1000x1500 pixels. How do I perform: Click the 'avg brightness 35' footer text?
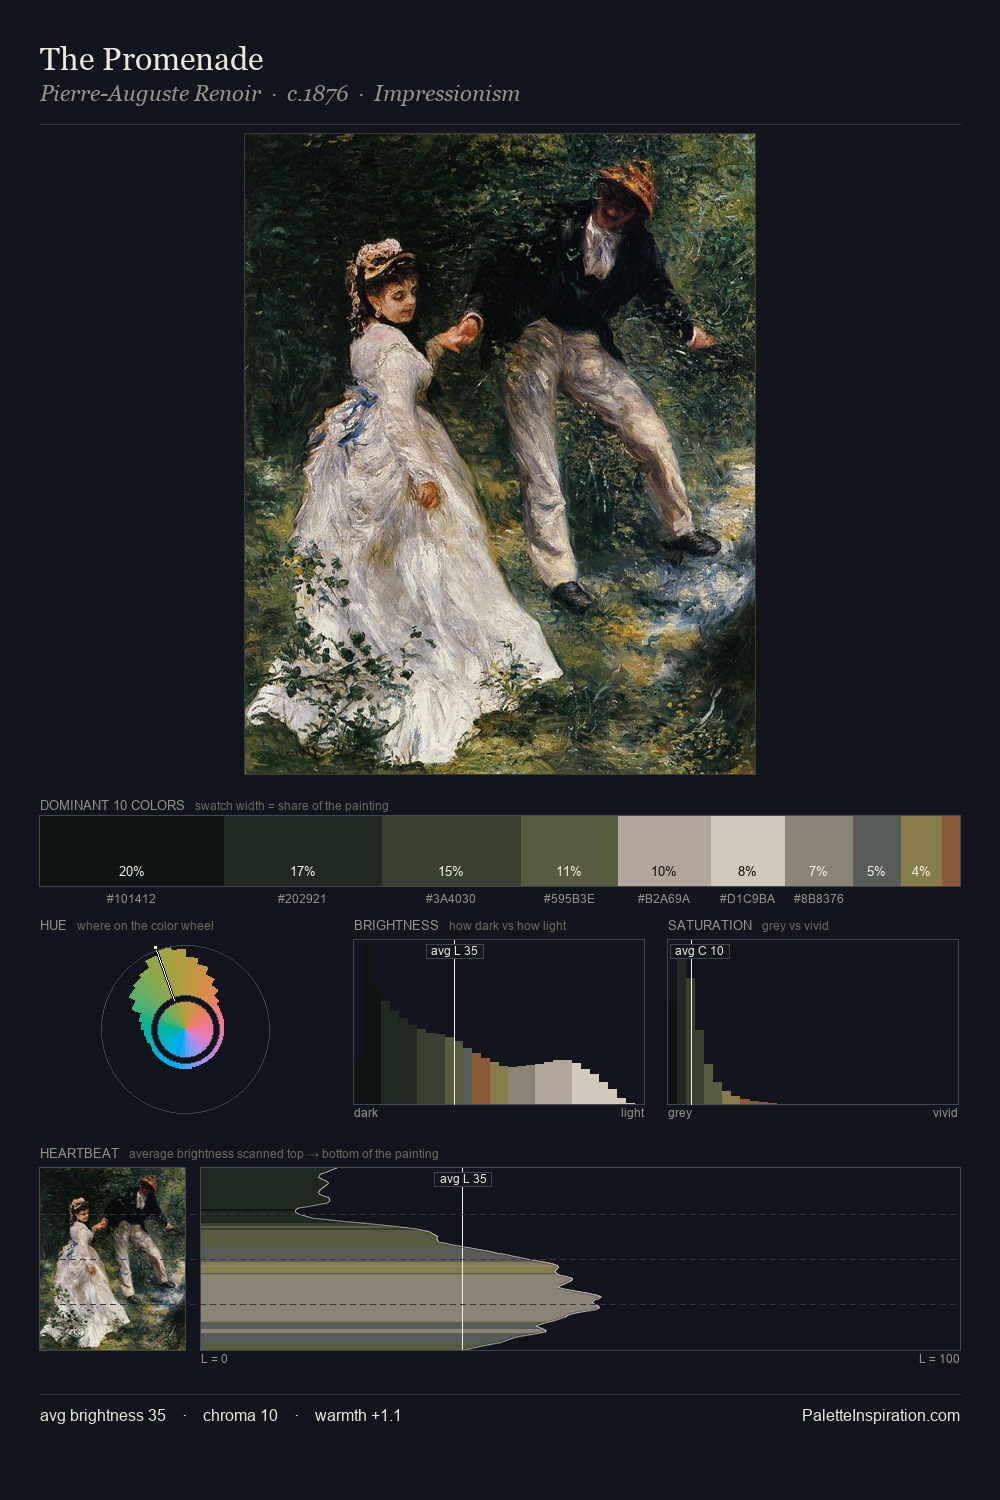click(103, 1415)
